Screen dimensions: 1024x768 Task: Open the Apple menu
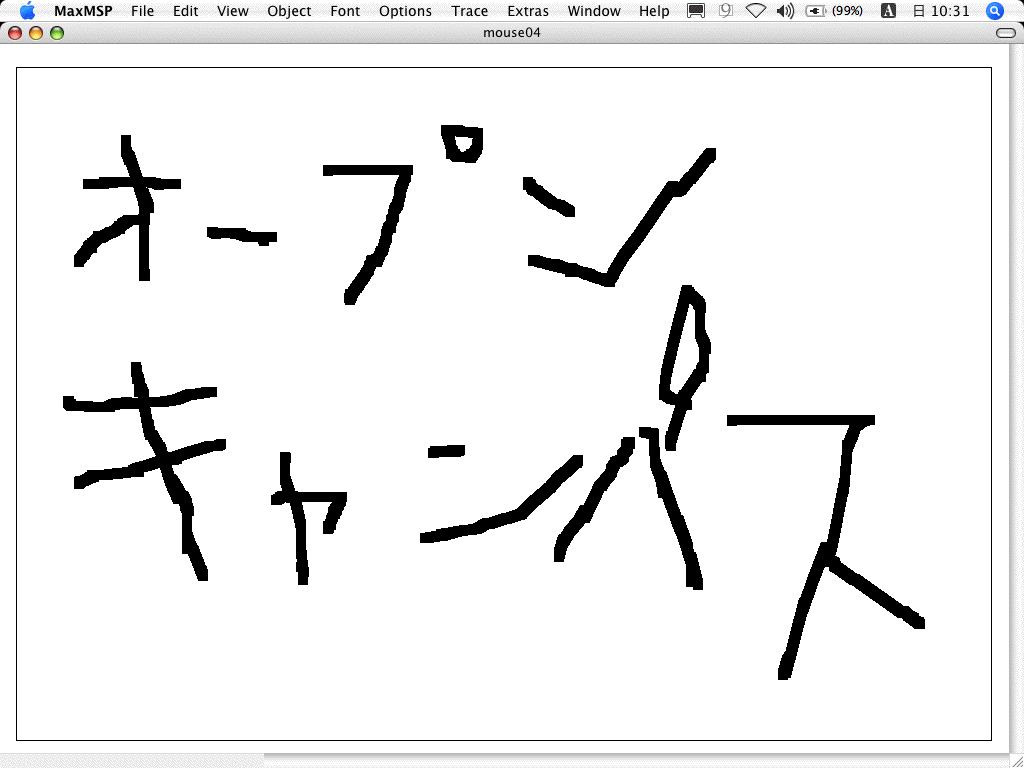27,10
